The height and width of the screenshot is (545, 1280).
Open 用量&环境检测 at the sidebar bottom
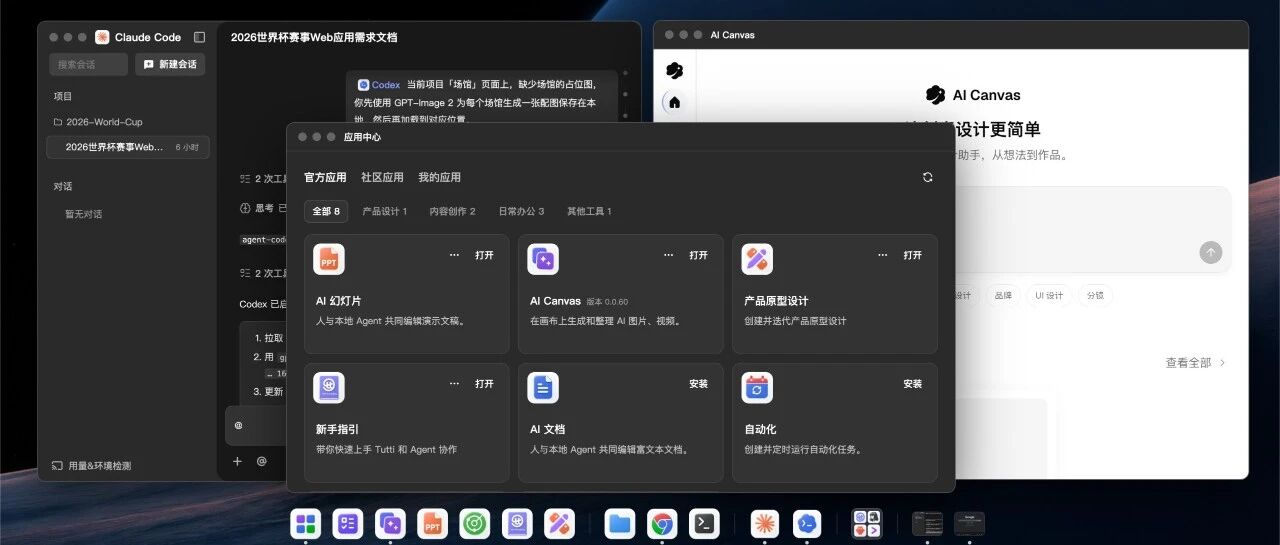pos(91,466)
